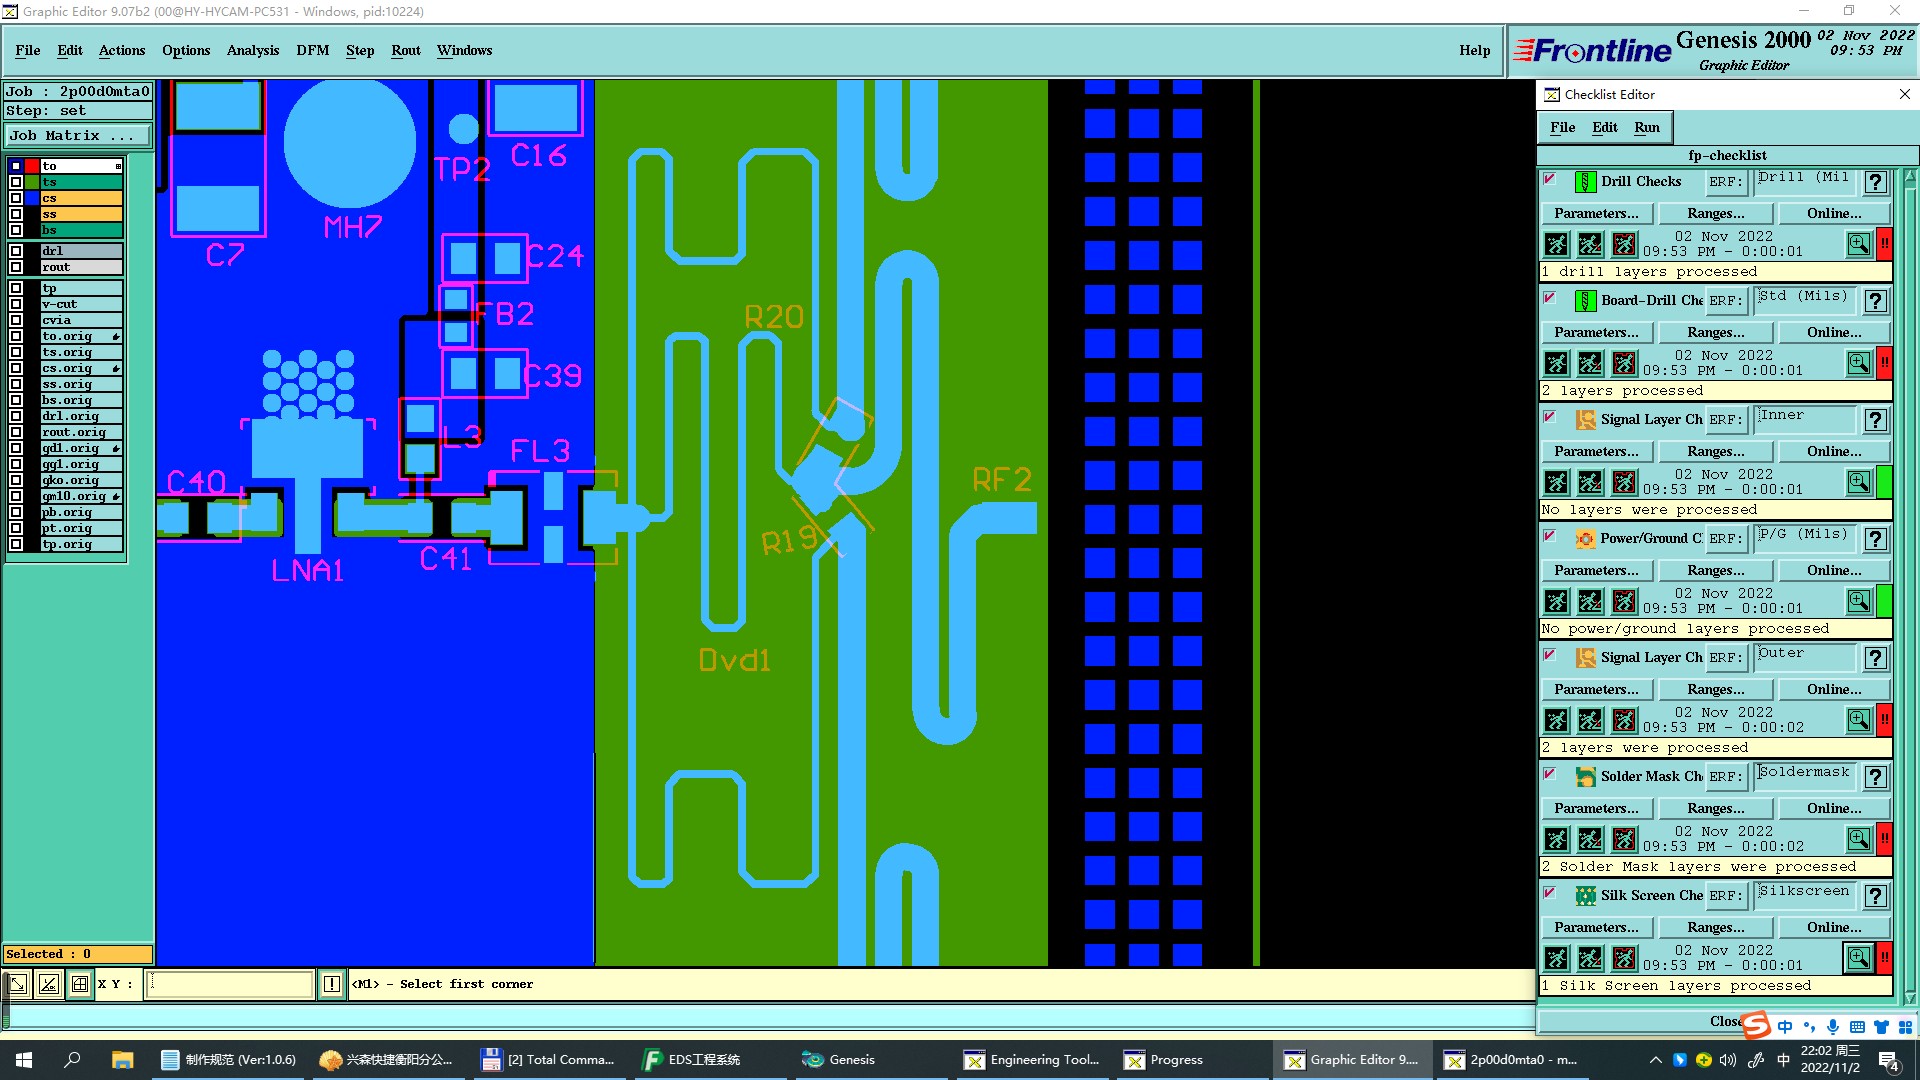Screen dimensions: 1920x1080
Task: Toggle visibility of the ss layer
Action: click(x=16, y=214)
